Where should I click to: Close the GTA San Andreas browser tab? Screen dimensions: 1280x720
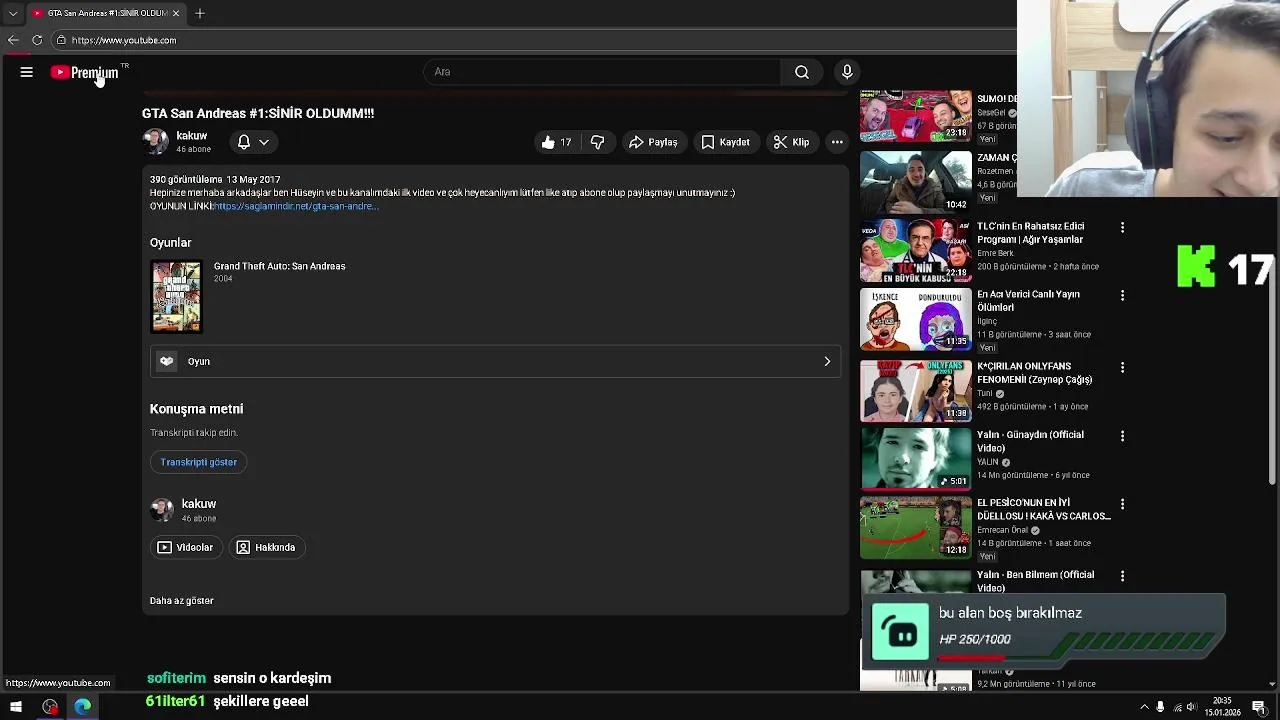point(176,13)
